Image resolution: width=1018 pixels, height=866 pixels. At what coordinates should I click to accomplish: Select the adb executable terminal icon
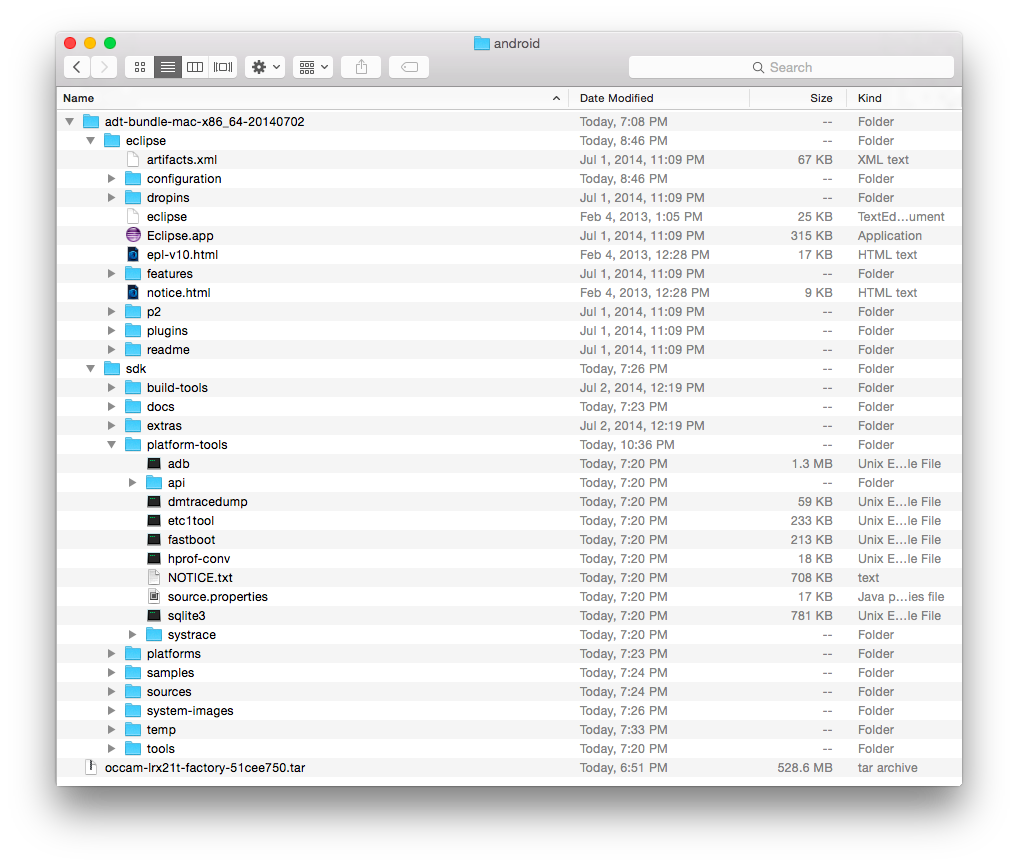(155, 463)
